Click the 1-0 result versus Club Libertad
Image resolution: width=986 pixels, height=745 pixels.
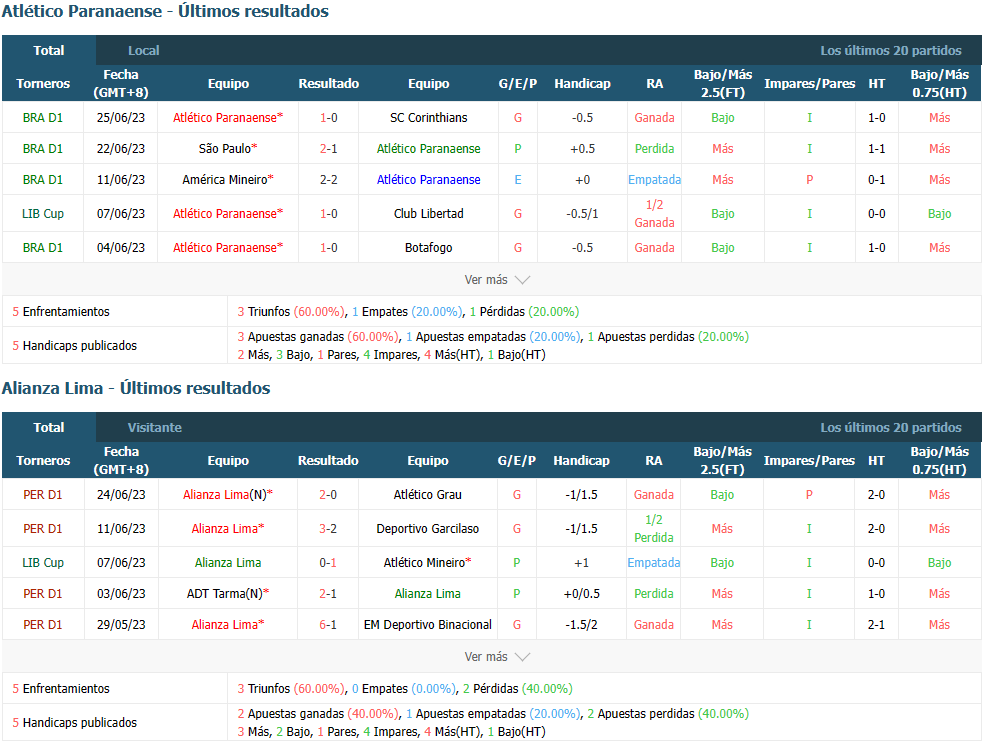[328, 214]
